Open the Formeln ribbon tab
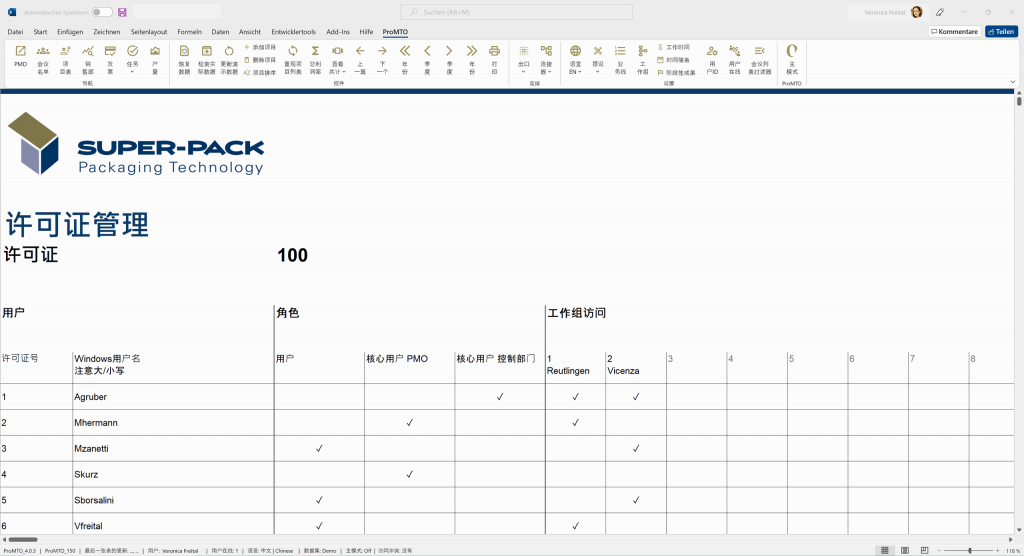This screenshot has height=556, width=1024. (x=189, y=32)
